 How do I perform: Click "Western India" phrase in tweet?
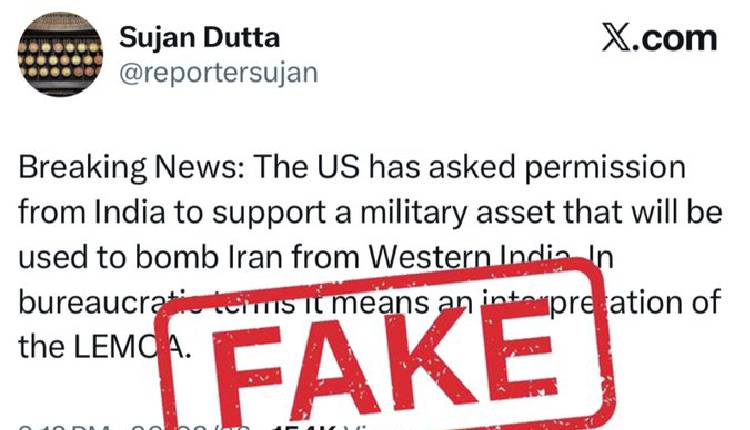(469, 258)
